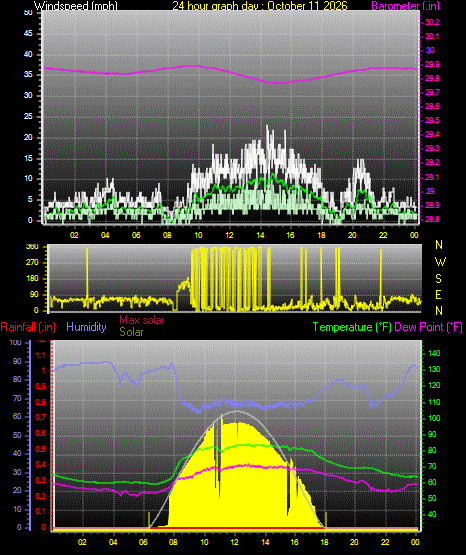Viewport: 466px width, 555px height.
Task: Click rainfall scale value 0.5
Action: [x=41, y=450]
